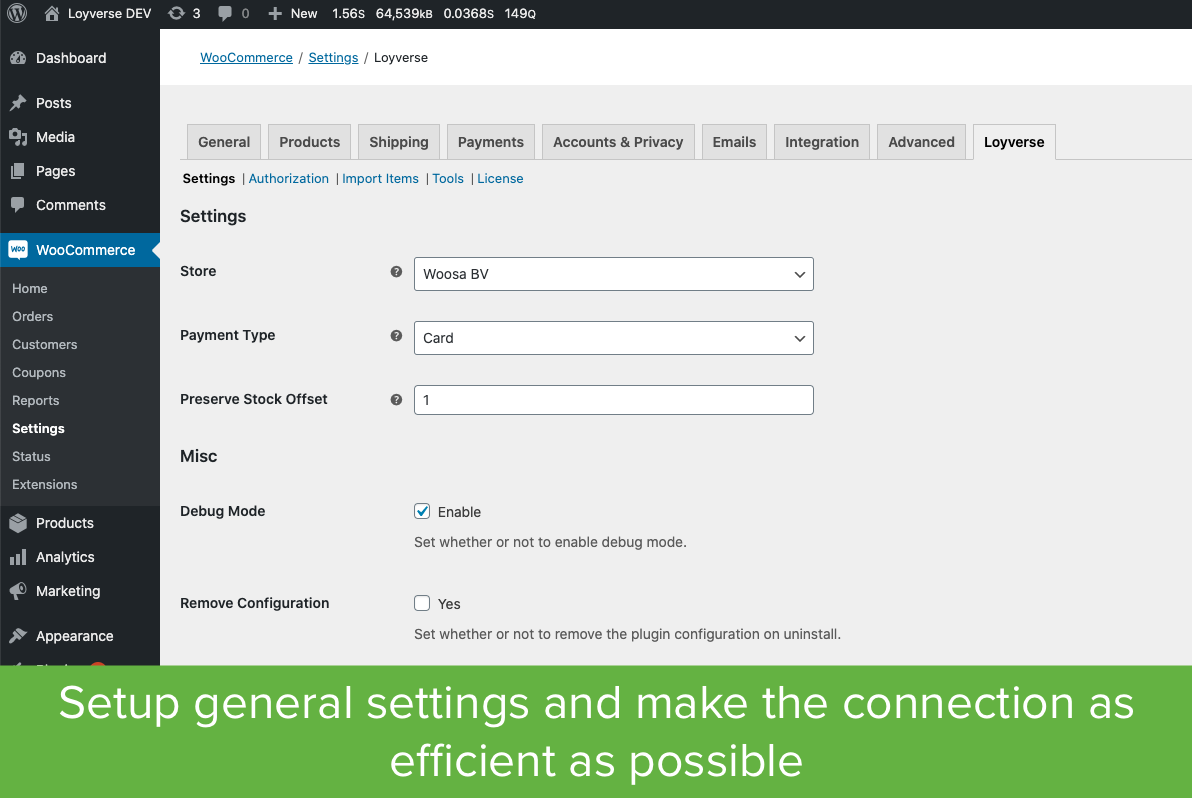Disable the Debug Mode Enable checkbox
Viewport: 1192px width, 798px height.
coord(422,511)
